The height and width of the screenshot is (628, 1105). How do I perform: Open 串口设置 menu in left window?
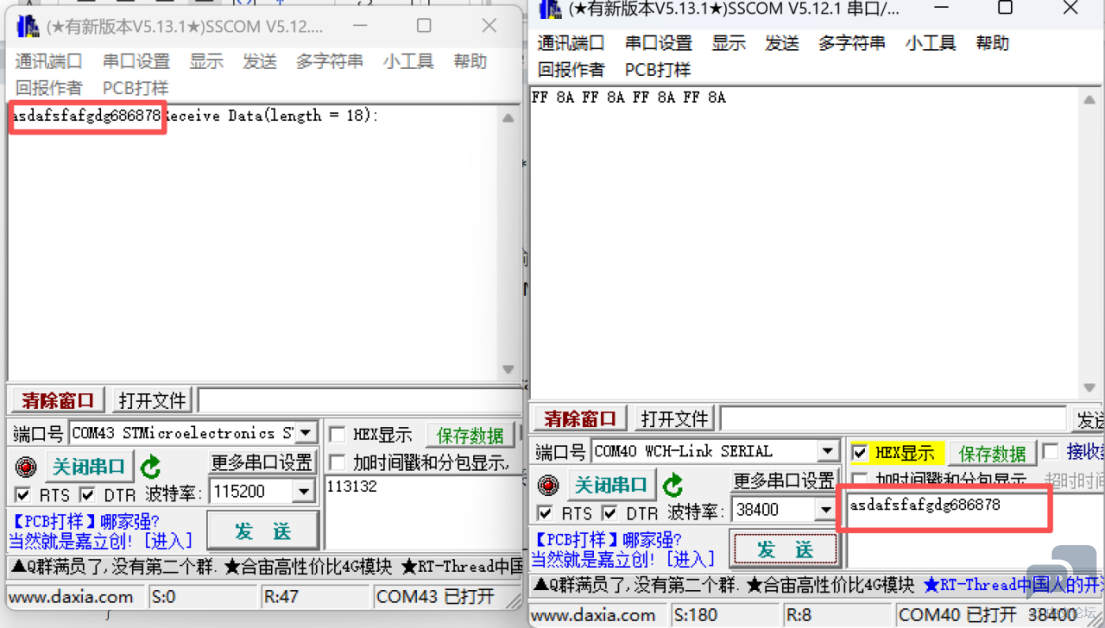136,61
